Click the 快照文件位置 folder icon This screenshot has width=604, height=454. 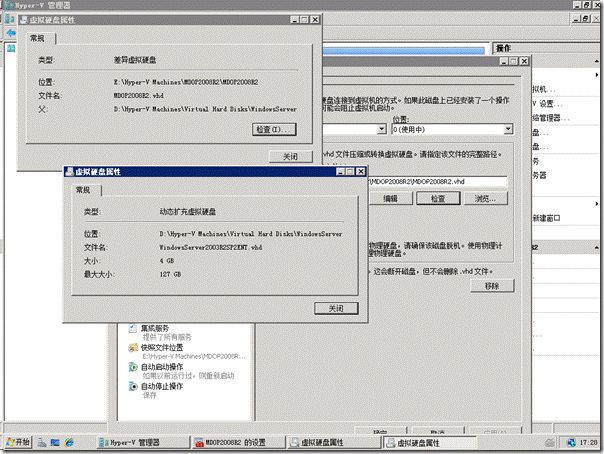133,348
